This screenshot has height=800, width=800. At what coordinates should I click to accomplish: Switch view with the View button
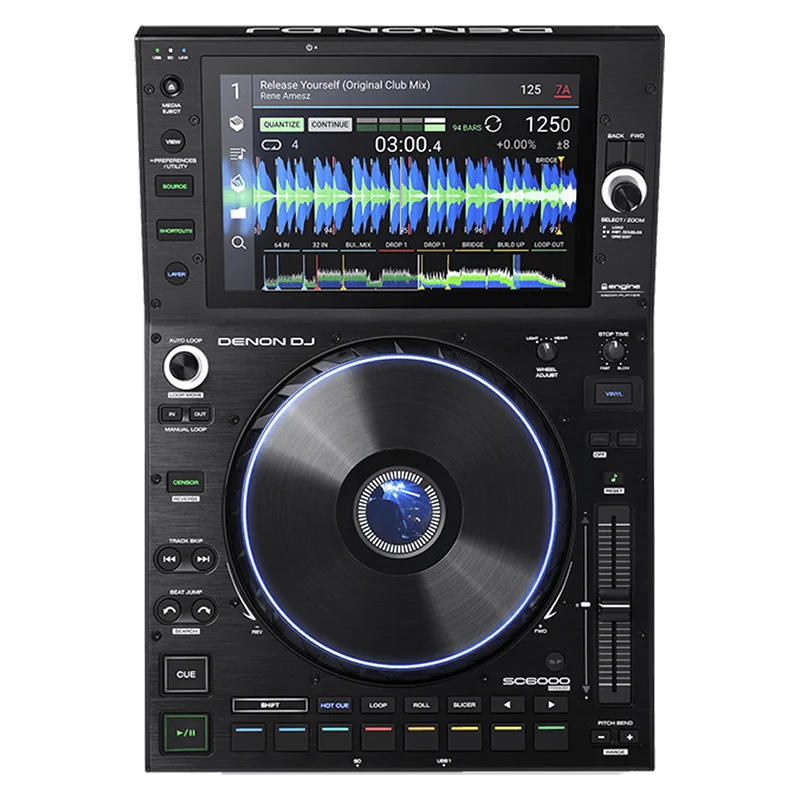point(173,141)
